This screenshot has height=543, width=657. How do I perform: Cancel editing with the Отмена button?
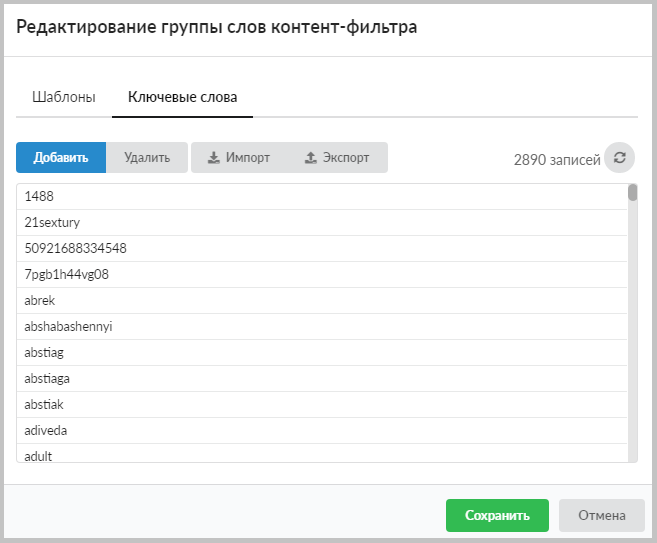point(602,515)
